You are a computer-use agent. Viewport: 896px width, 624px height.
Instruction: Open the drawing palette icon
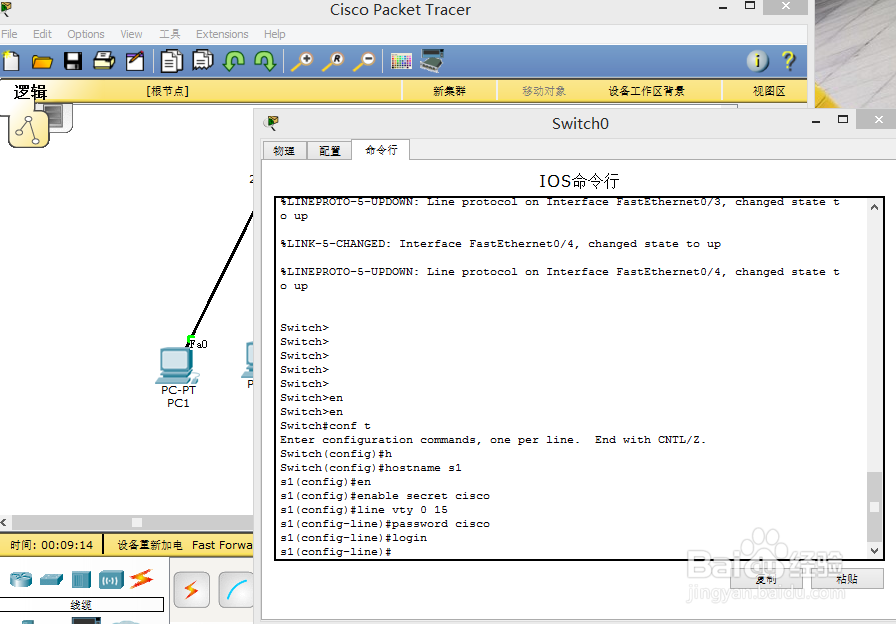tap(401, 61)
